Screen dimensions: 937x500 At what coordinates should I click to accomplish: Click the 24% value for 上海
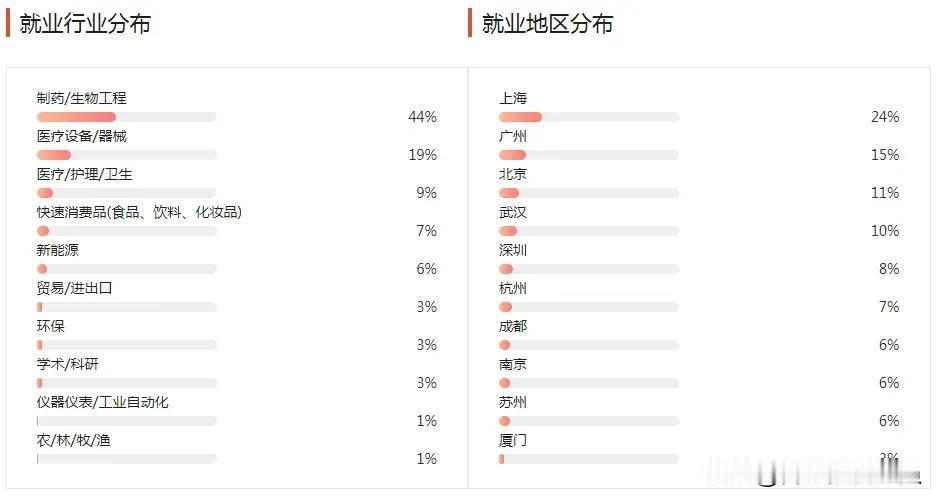[885, 117]
